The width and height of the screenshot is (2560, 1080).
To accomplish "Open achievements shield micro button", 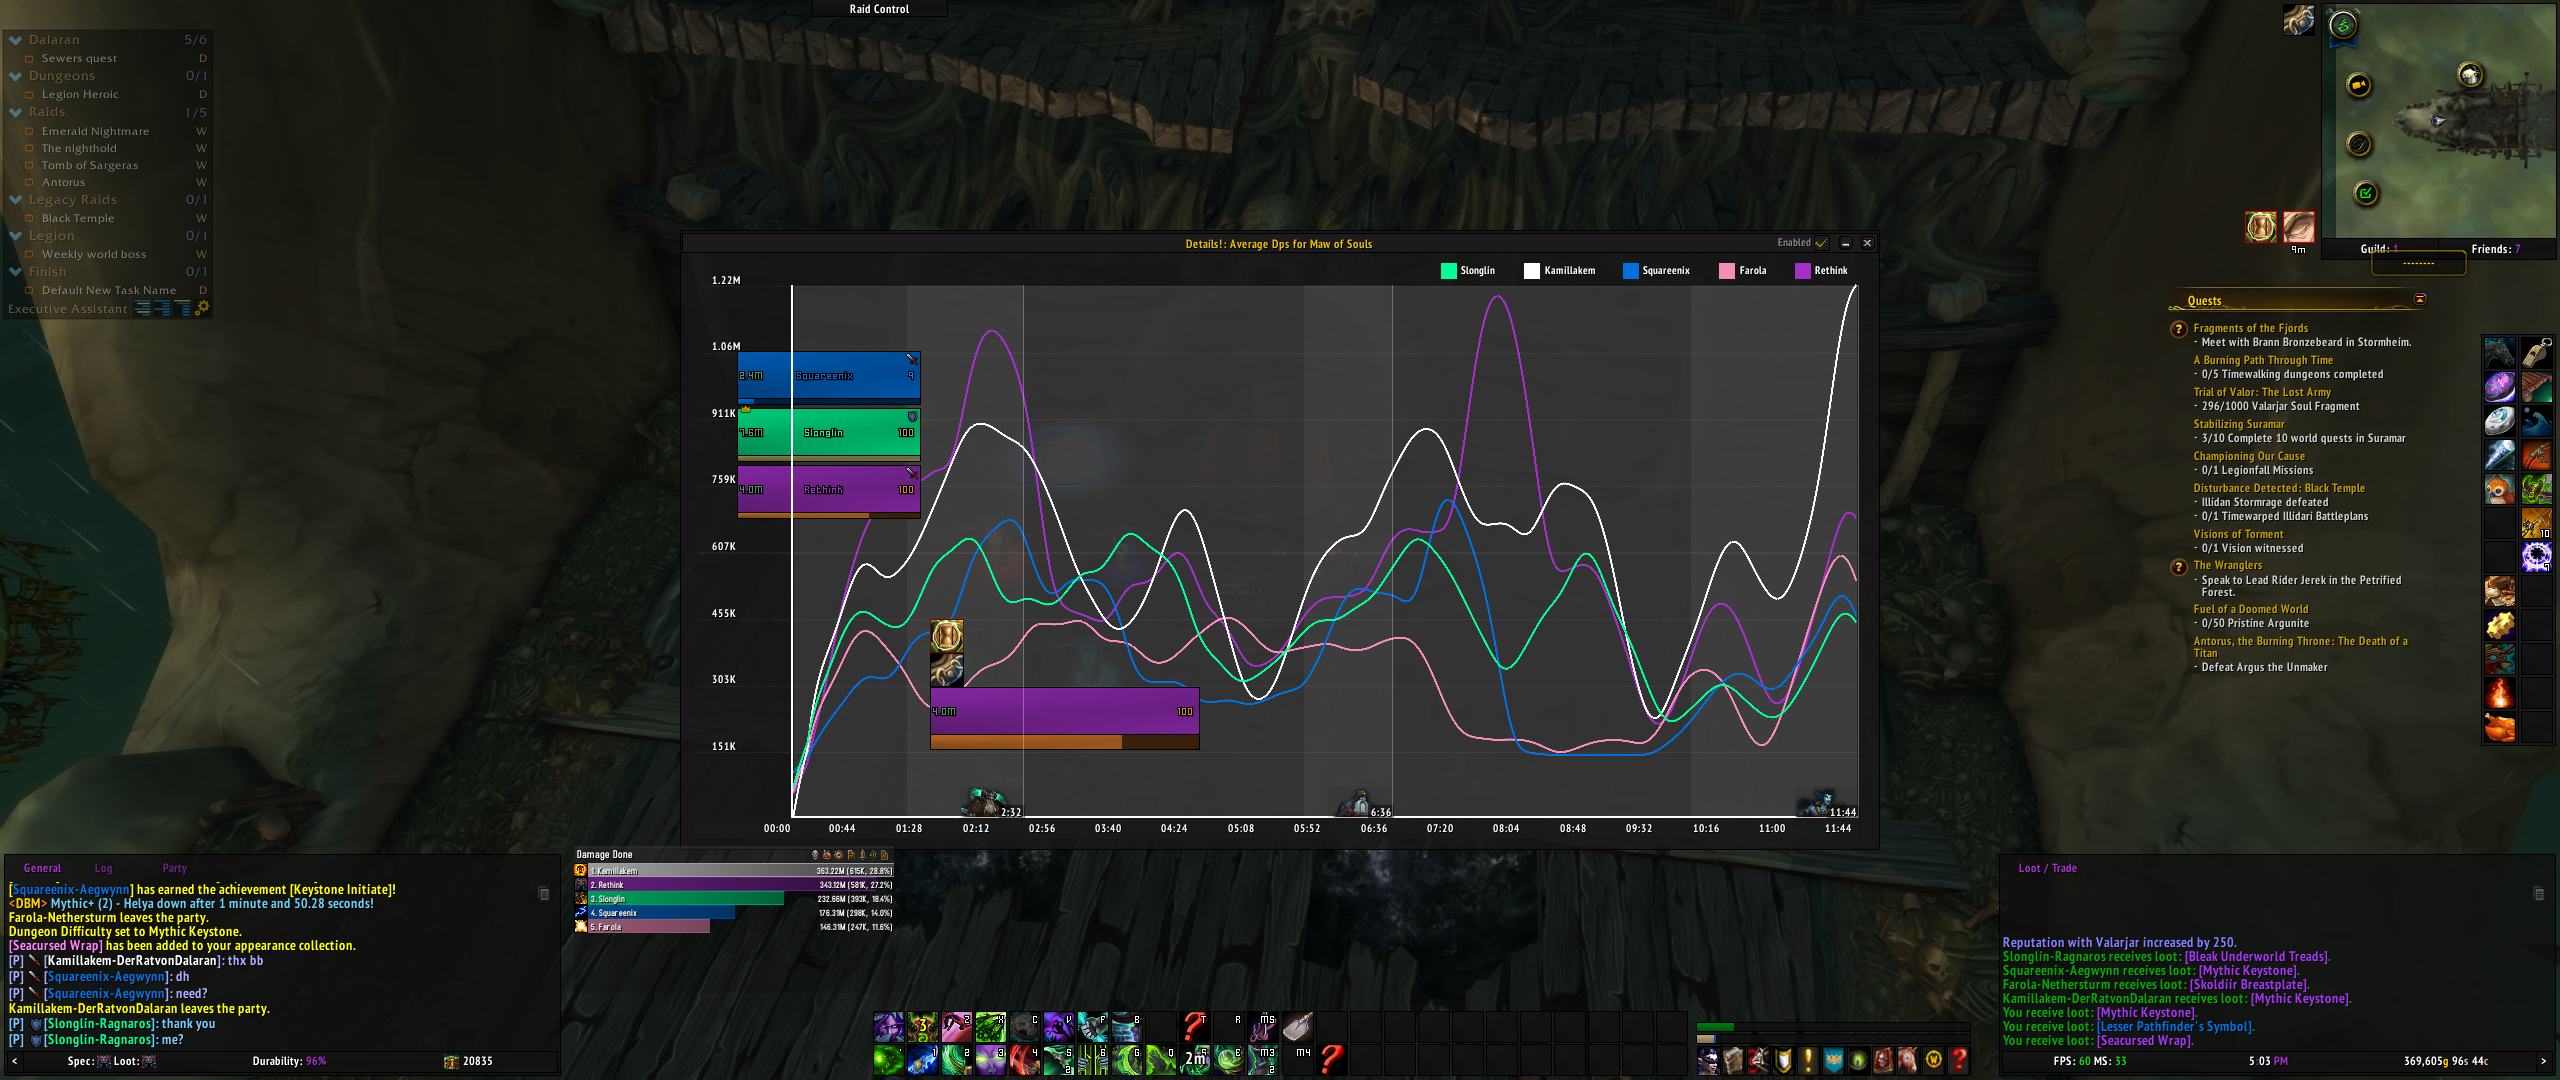I will coord(1783,1059).
